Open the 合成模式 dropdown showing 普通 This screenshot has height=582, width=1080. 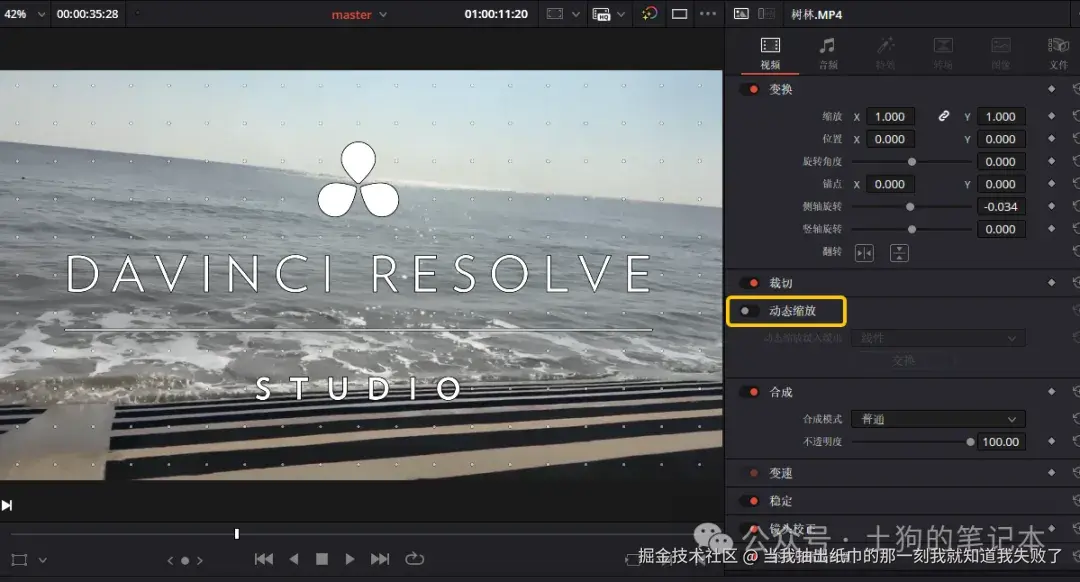[938, 419]
